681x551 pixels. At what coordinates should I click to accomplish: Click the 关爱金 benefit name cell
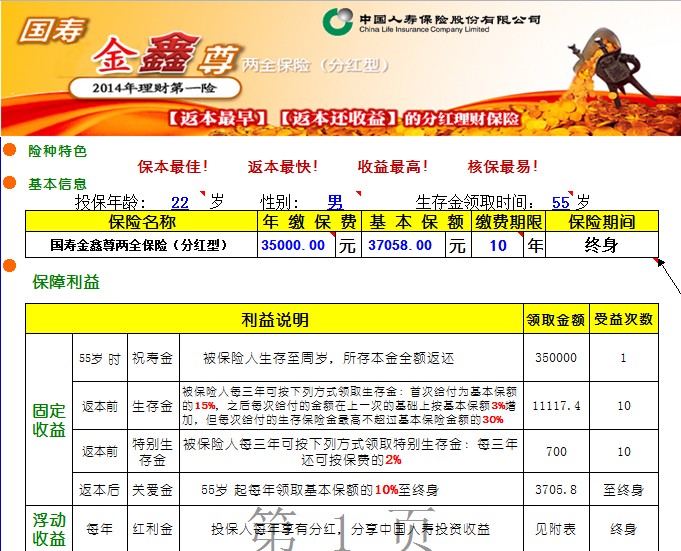(153, 489)
